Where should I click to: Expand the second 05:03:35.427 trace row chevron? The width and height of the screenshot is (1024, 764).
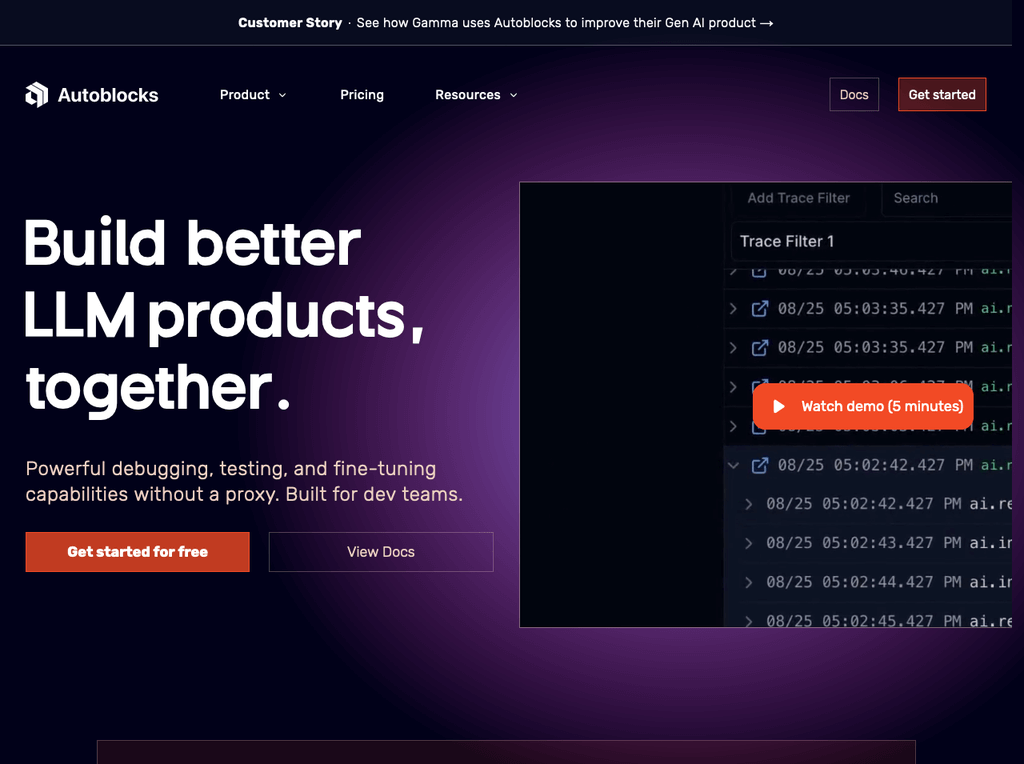[733, 347]
